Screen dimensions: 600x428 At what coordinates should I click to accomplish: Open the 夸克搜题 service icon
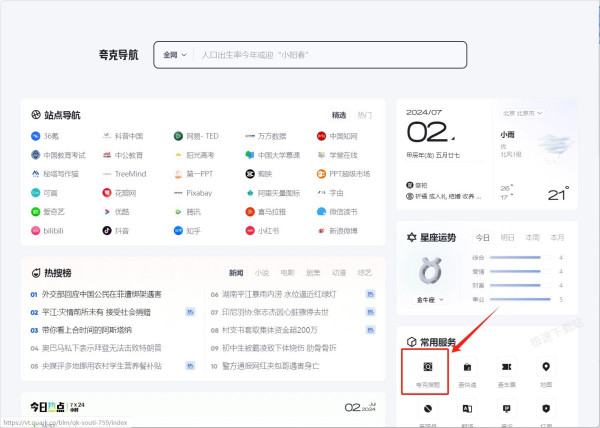coord(427,367)
